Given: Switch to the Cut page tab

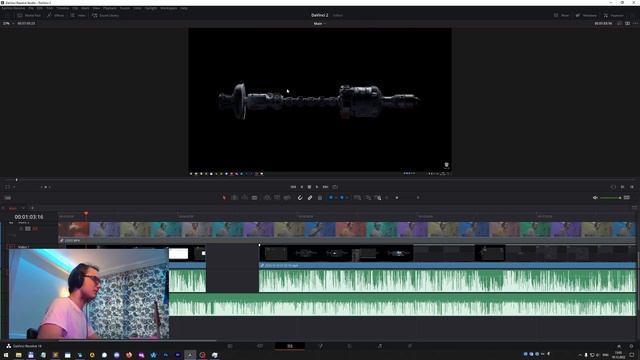Looking at the screenshot, I should (x=260, y=346).
